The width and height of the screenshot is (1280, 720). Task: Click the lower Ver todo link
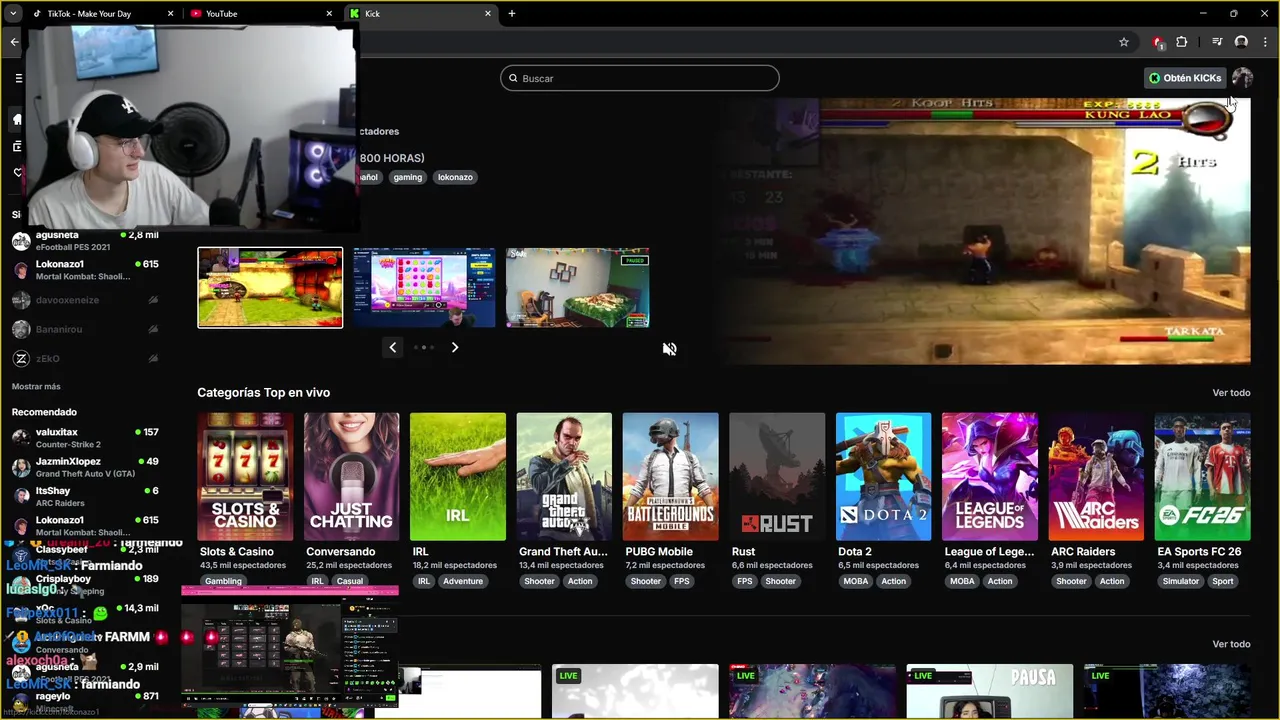(x=1231, y=644)
